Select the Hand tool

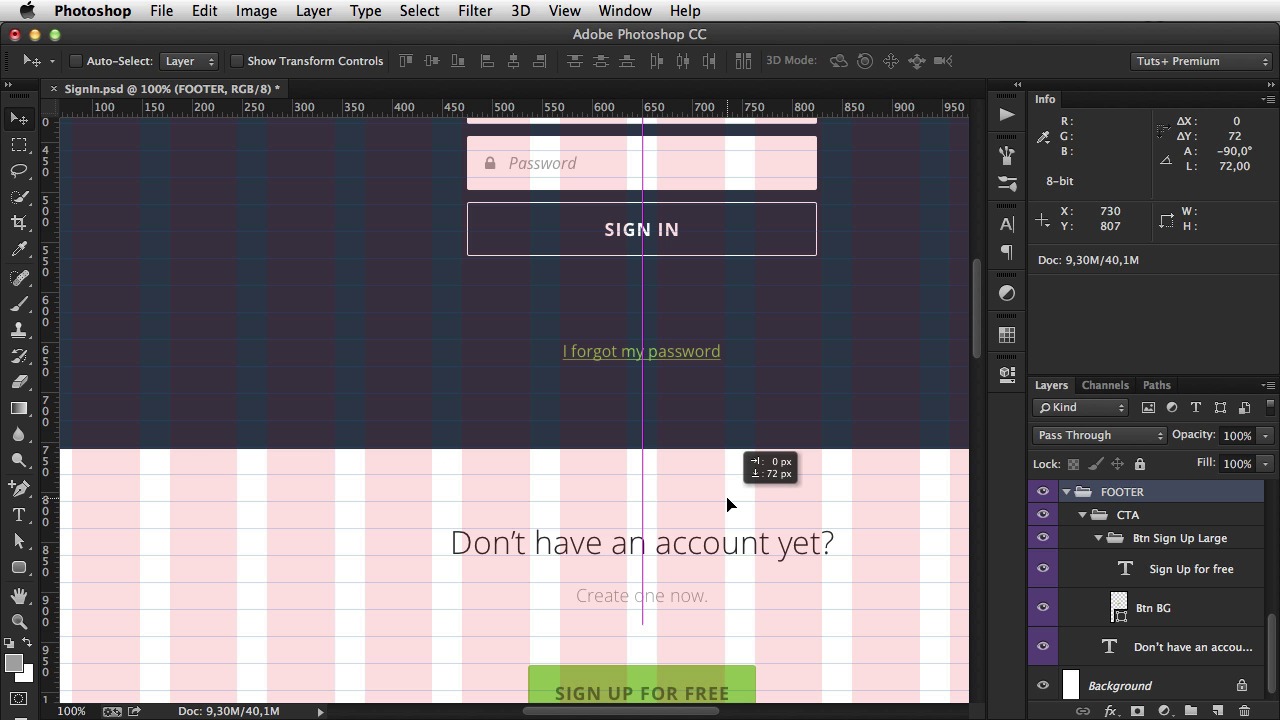click(x=19, y=596)
